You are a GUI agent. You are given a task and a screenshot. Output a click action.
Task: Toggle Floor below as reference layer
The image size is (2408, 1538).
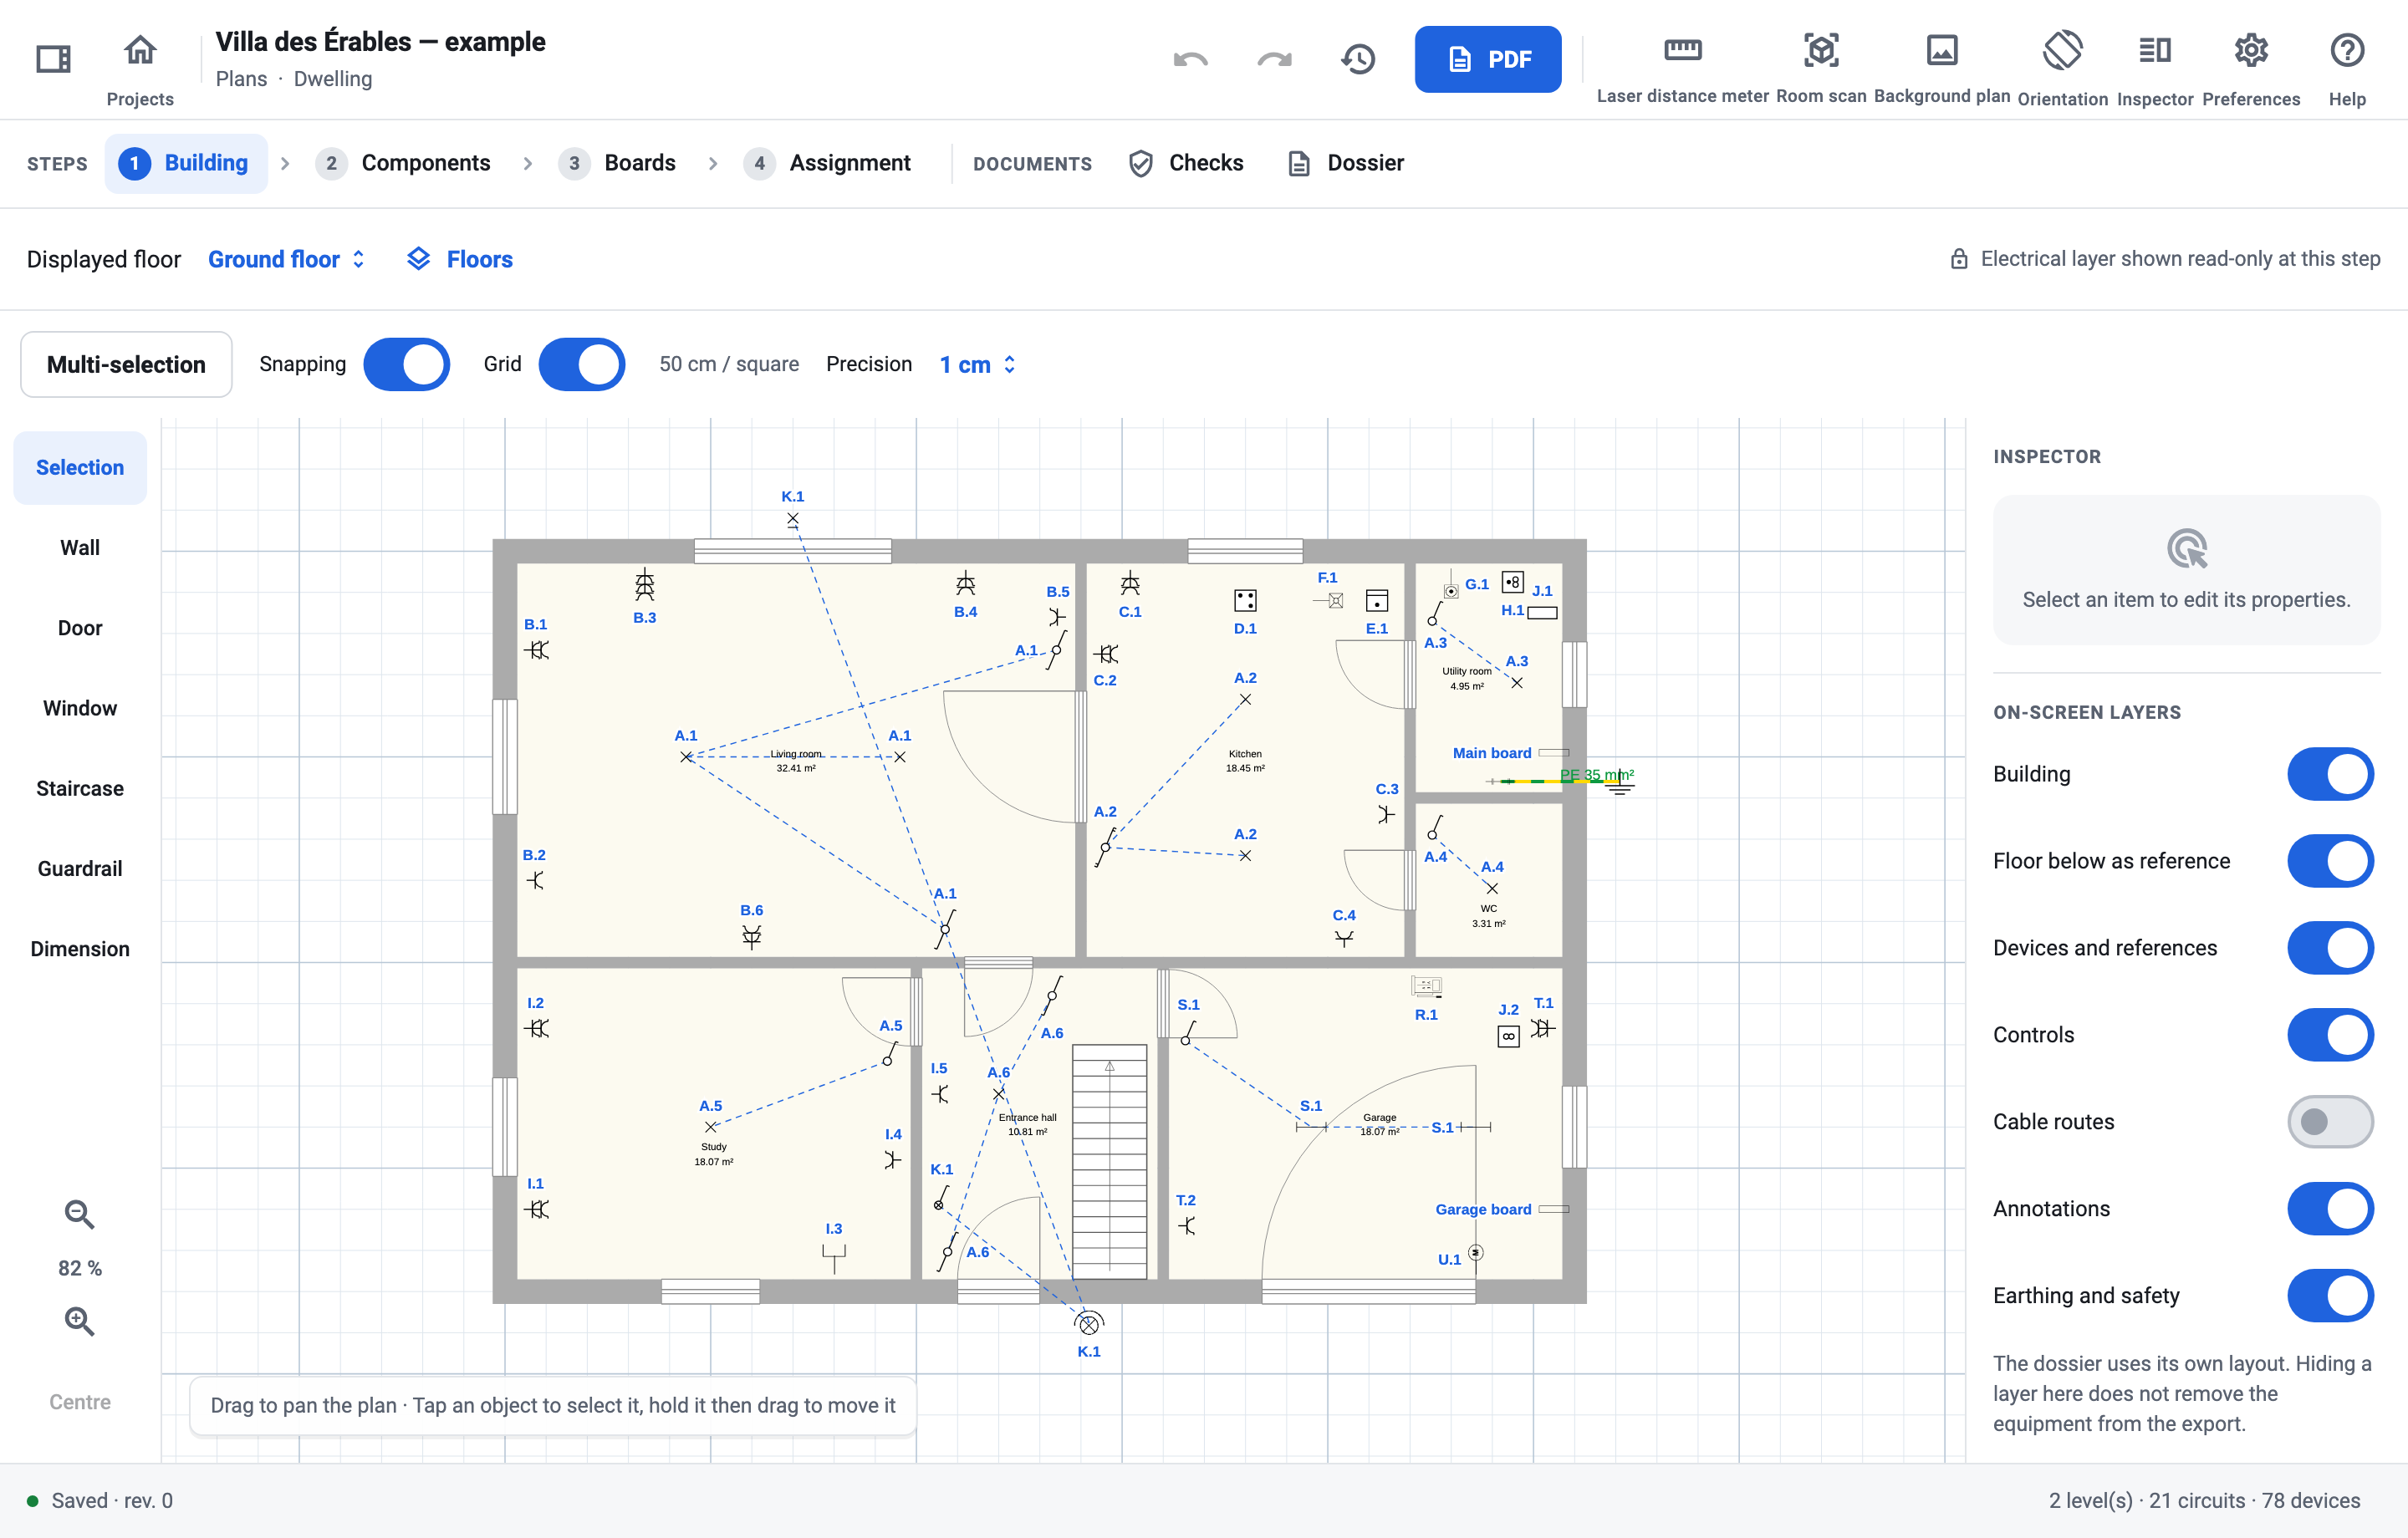coord(2330,861)
